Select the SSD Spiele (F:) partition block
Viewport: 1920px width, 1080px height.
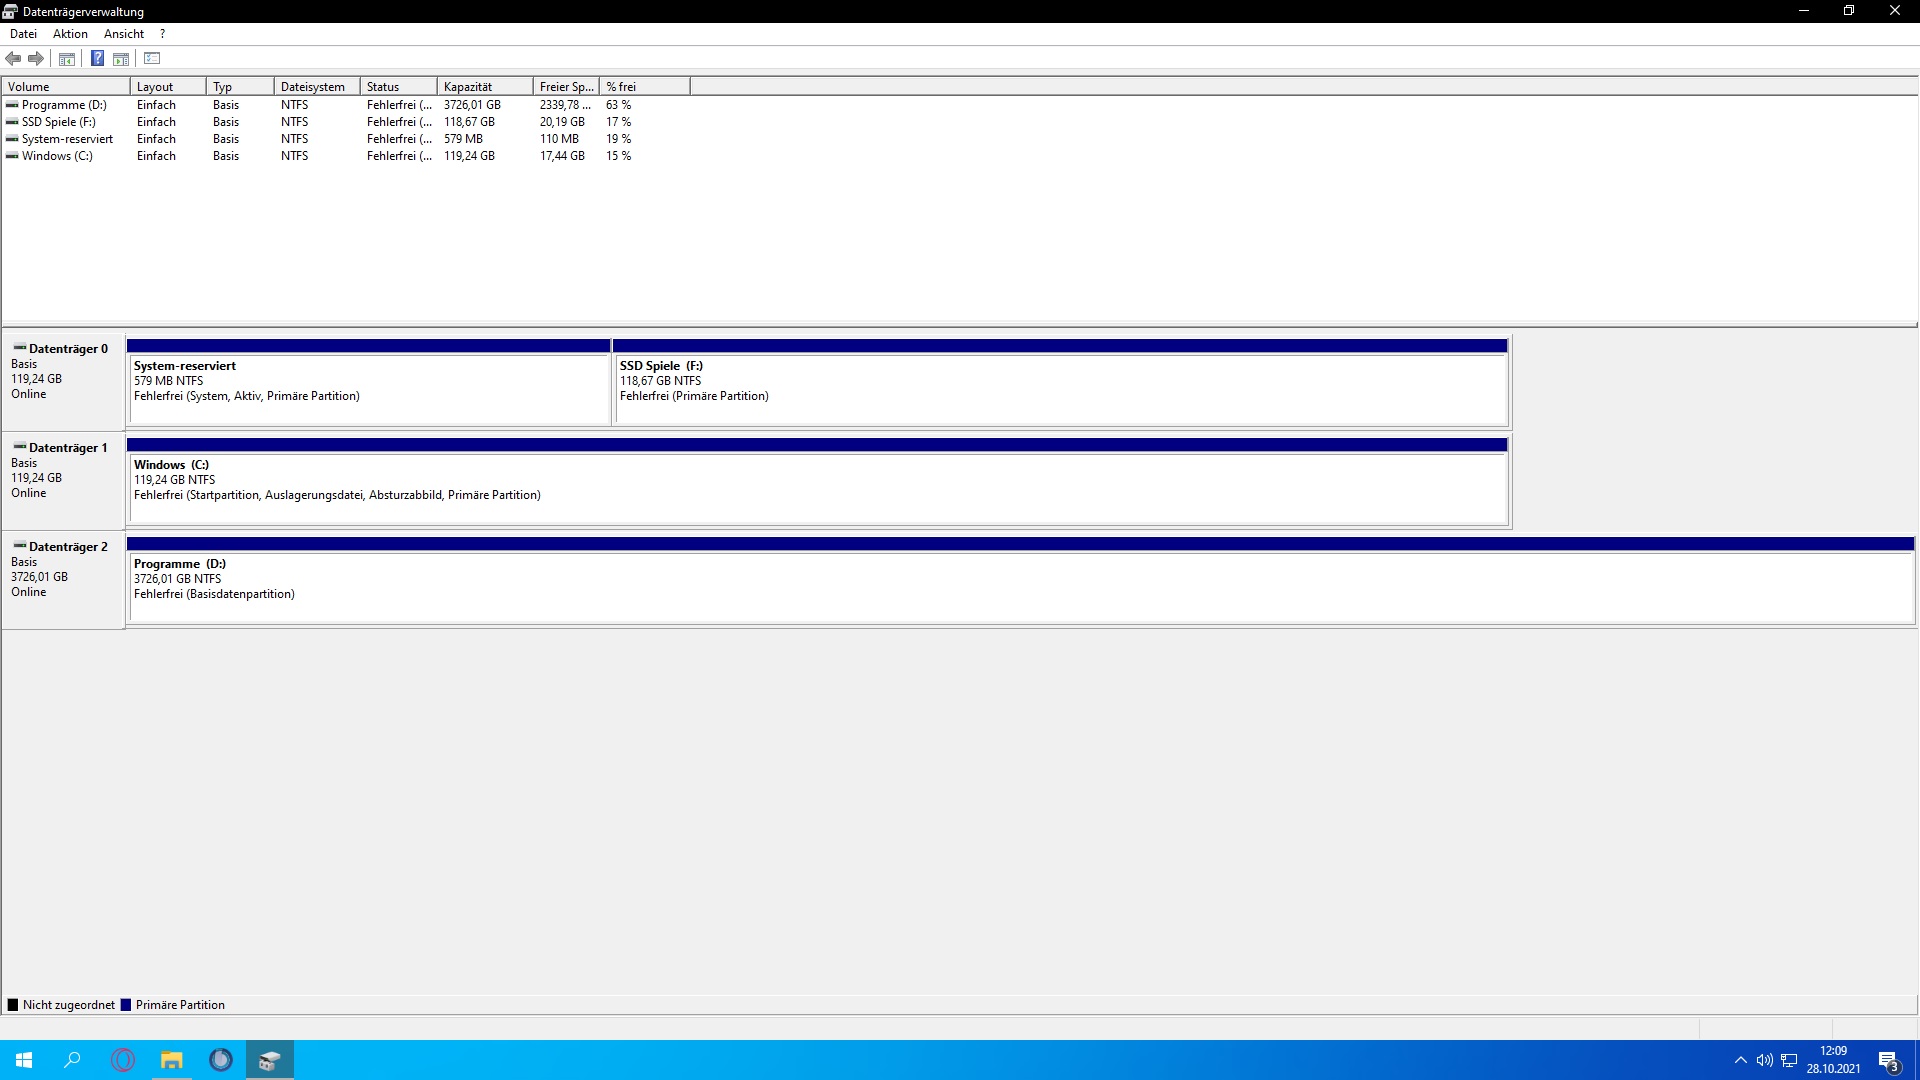point(1060,388)
